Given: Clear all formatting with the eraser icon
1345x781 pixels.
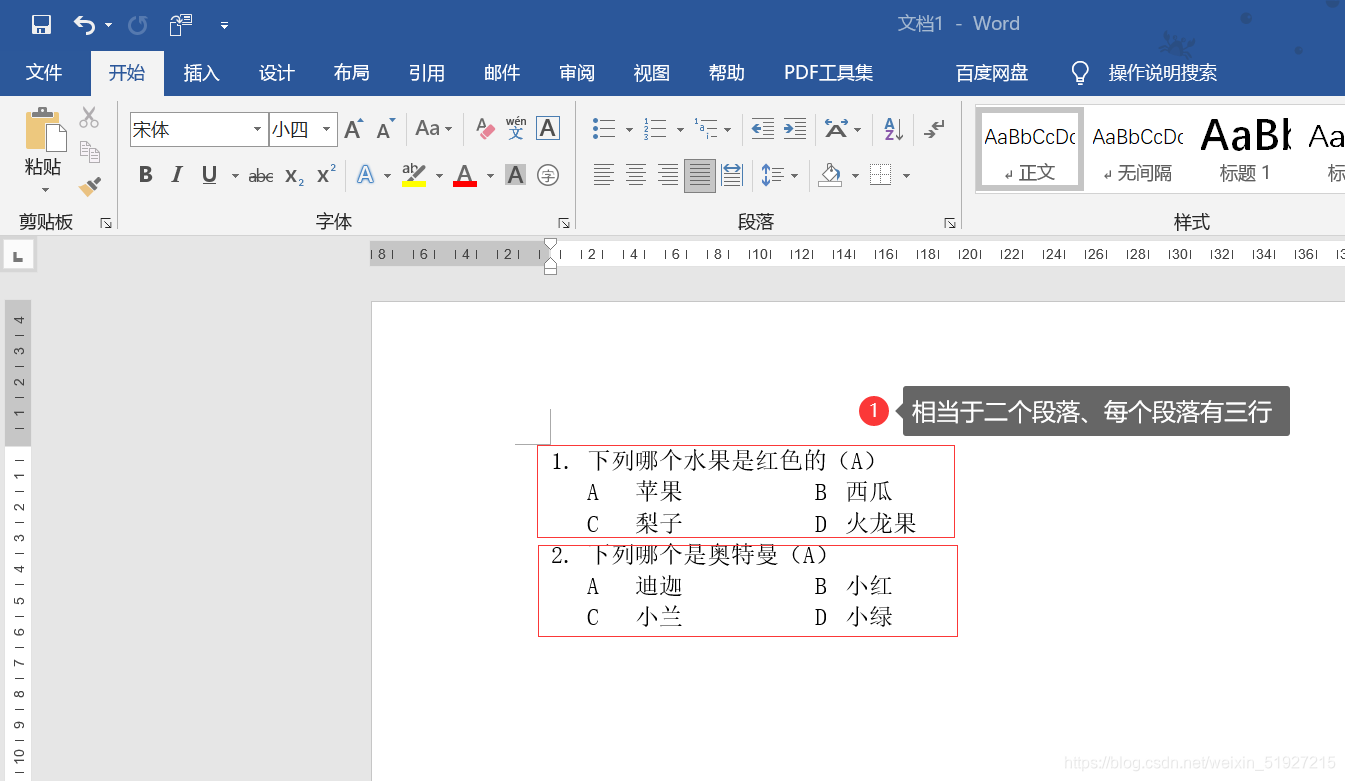Looking at the screenshot, I should tap(485, 129).
